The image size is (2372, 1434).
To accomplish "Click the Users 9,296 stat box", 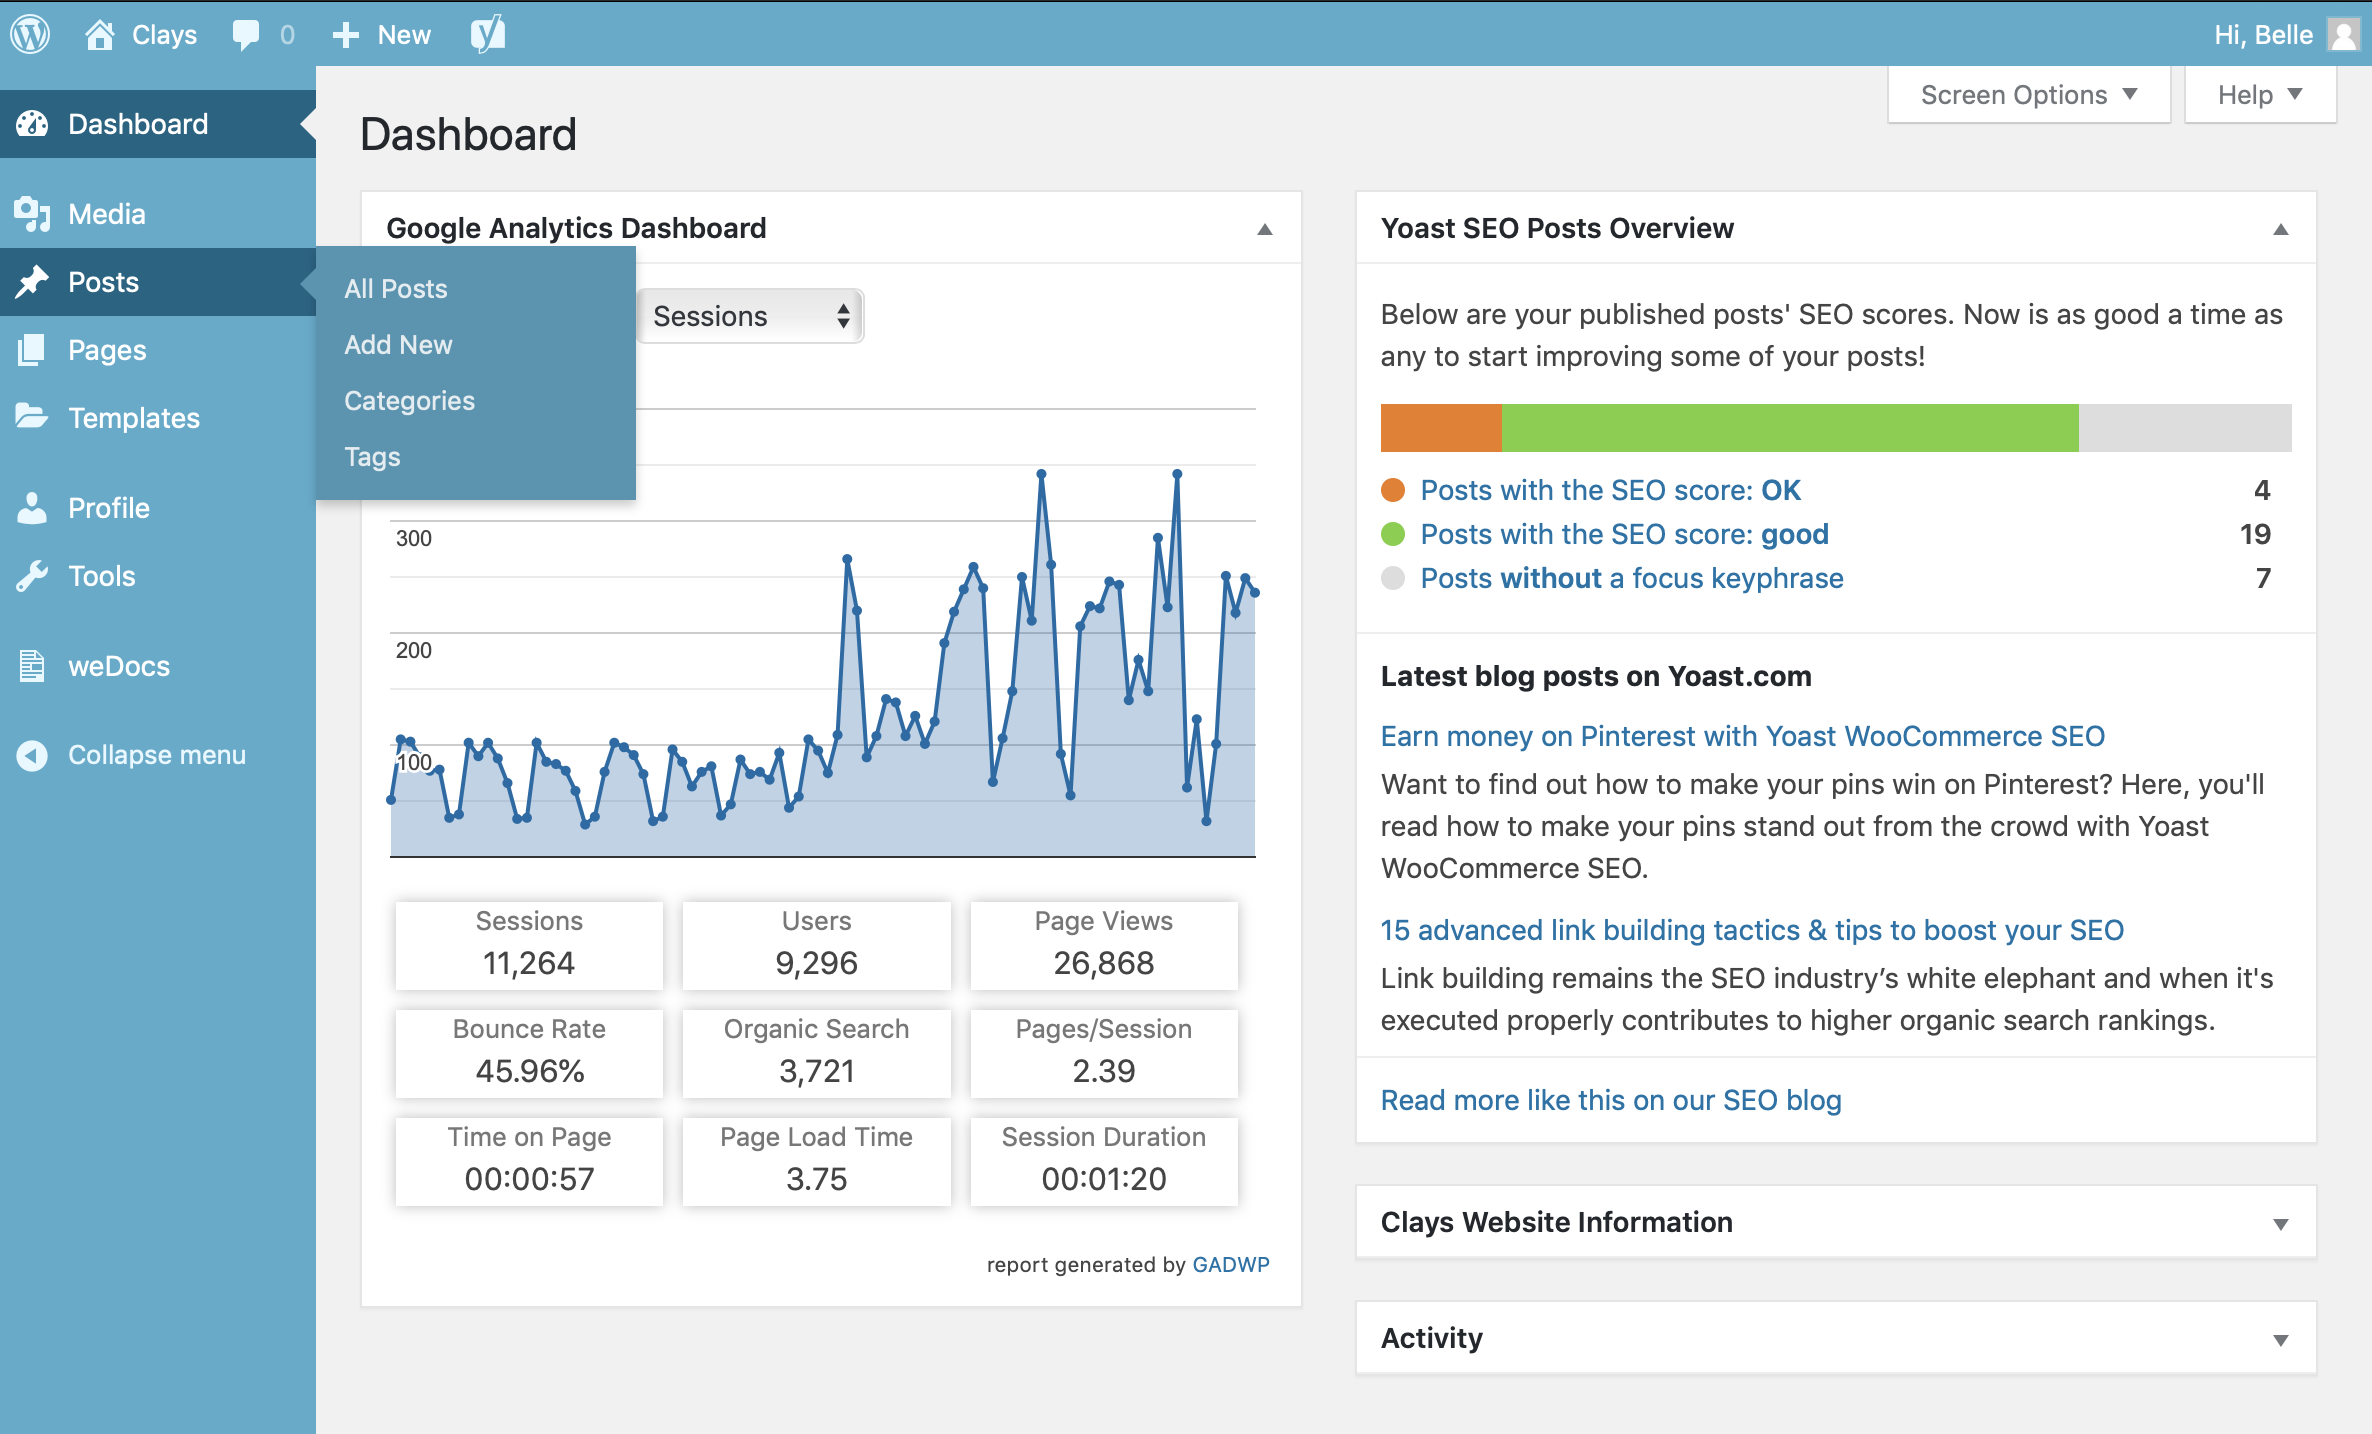I will (816, 945).
